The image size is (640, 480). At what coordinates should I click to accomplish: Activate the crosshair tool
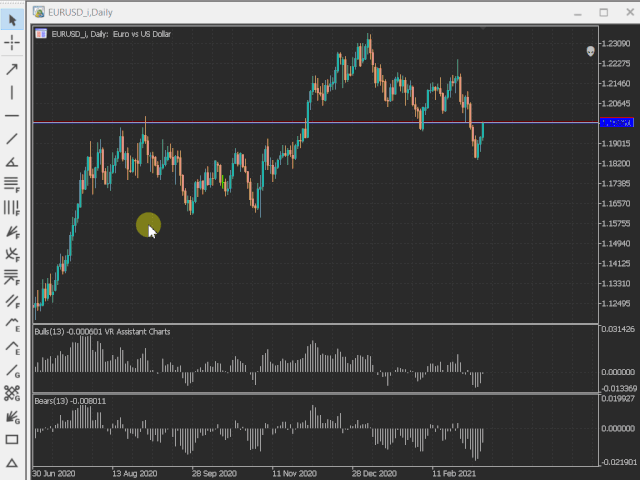tap(12, 42)
